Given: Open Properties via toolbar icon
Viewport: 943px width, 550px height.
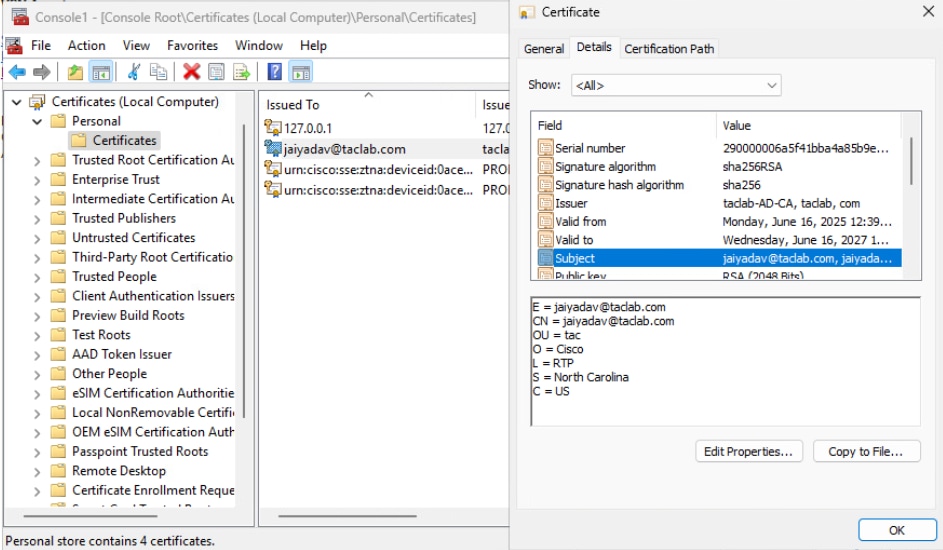Looking at the screenshot, I should pyautogui.click(x=216, y=72).
